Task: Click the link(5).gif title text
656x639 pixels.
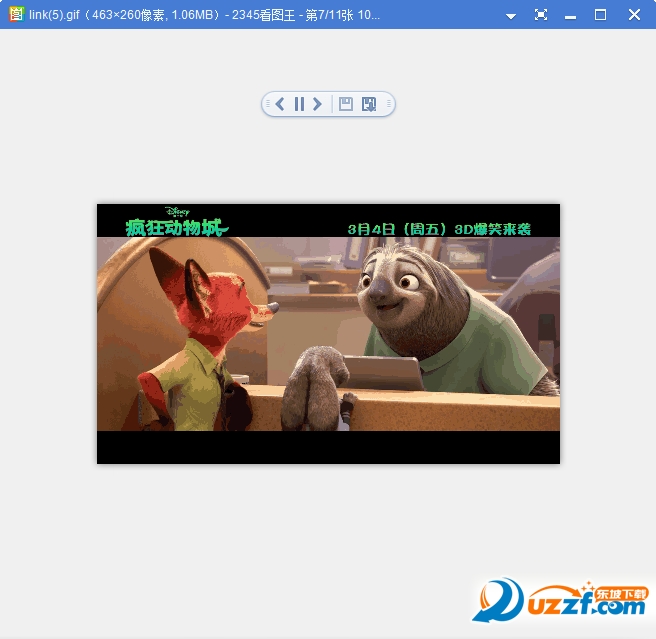Action: tap(54, 15)
